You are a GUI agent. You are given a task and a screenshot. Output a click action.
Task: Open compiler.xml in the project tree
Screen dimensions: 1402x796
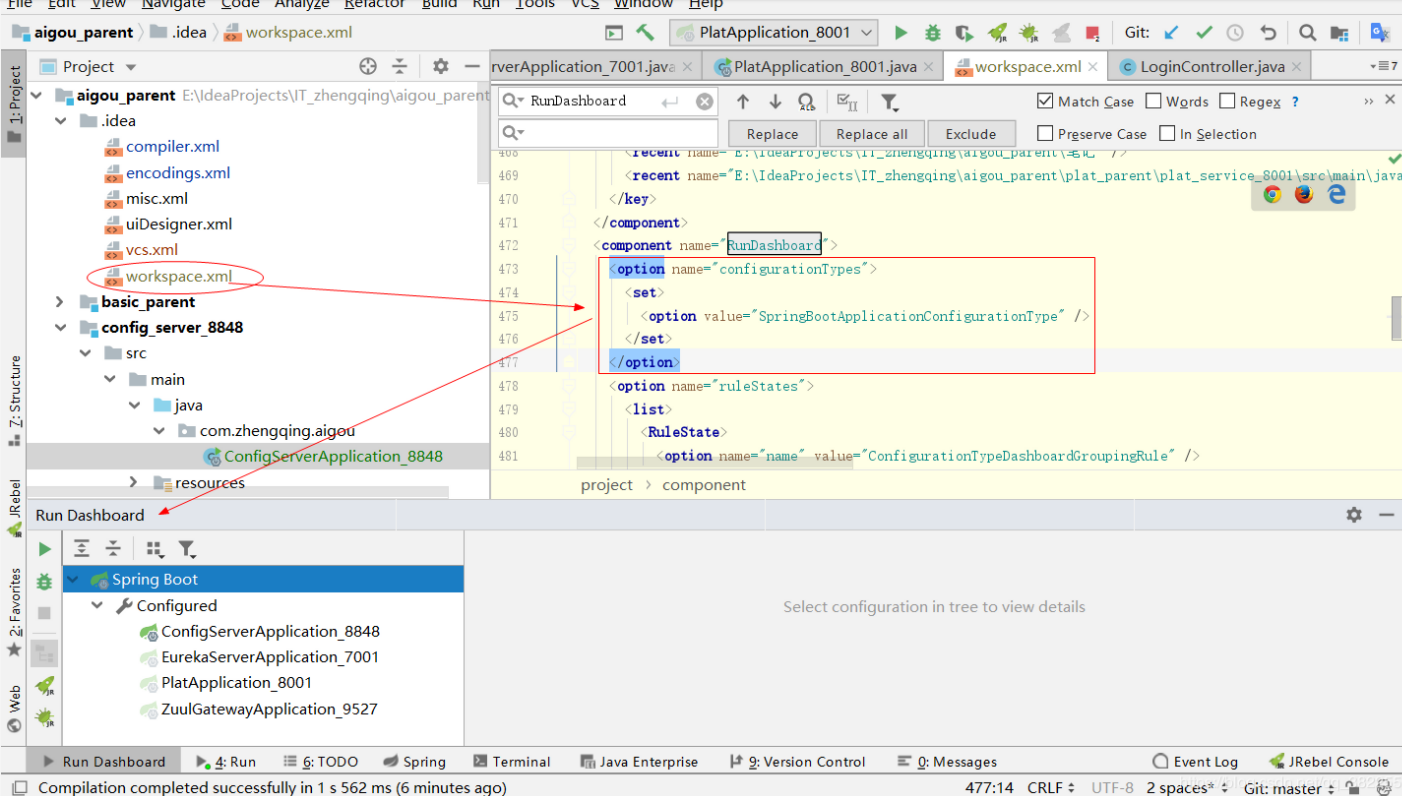[x=172, y=147]
